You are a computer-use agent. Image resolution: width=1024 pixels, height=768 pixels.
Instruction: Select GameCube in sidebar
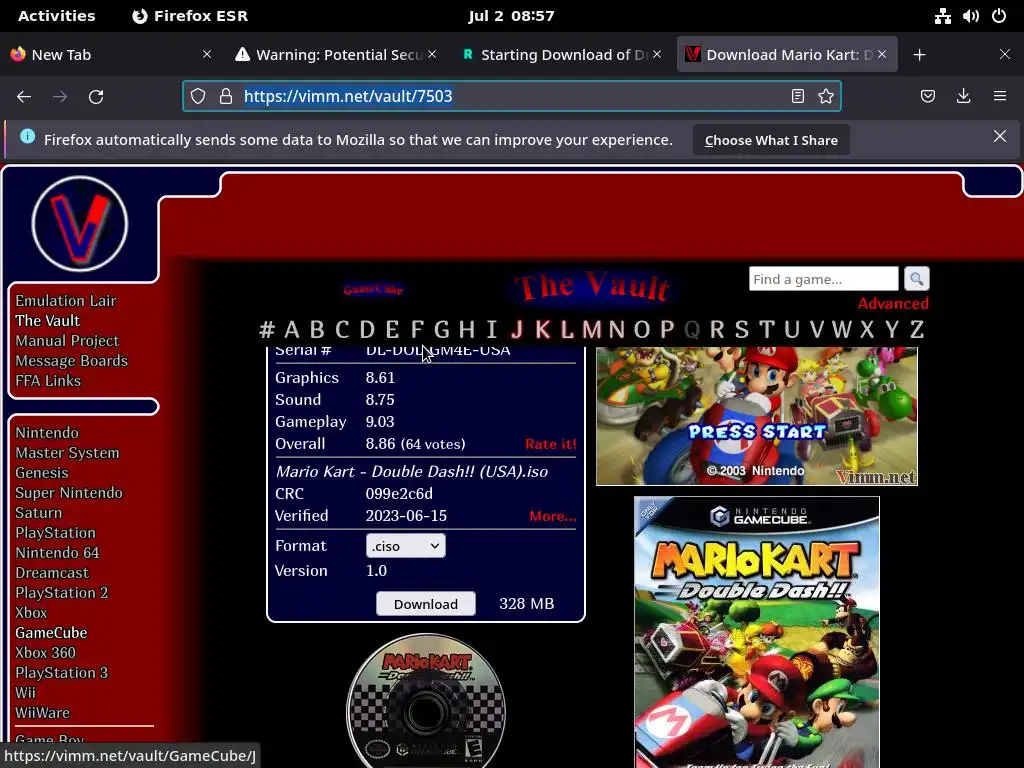click(x=51, y=633)
